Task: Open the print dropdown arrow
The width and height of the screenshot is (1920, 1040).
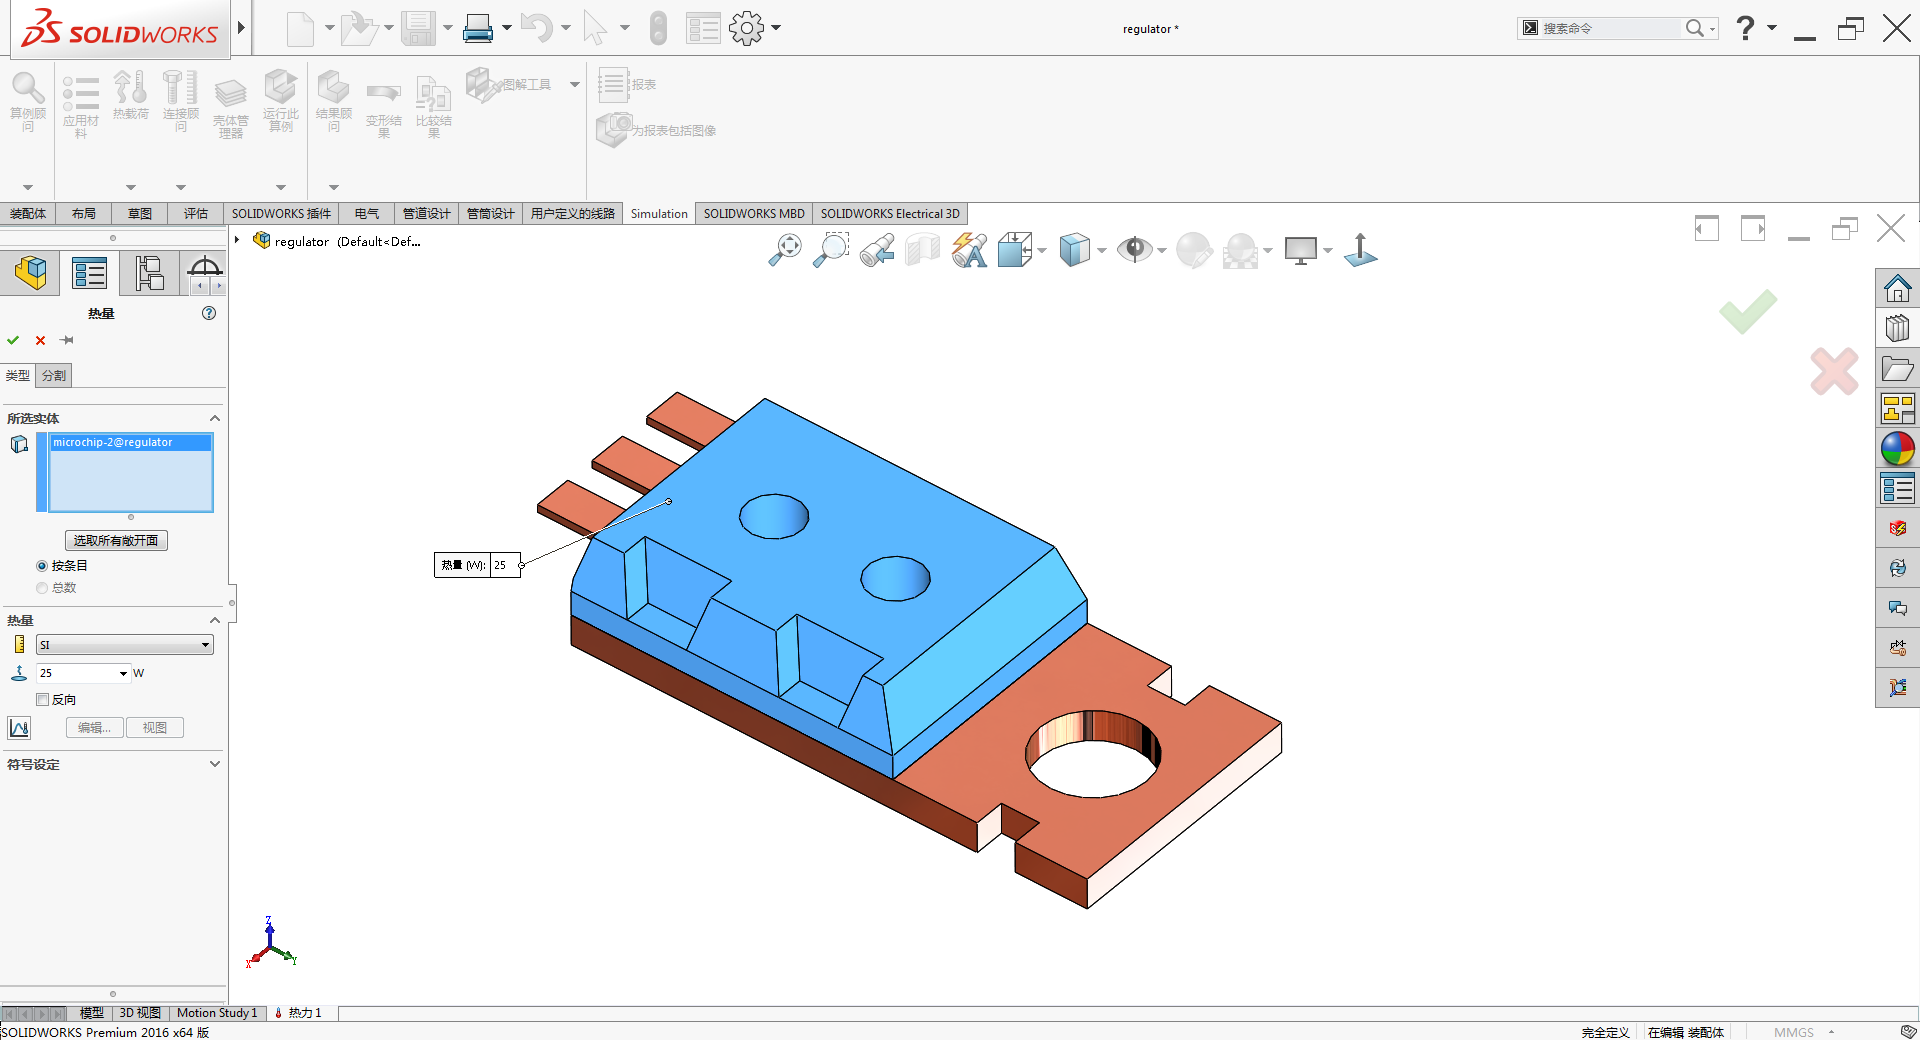Action: (x=507, y=28)
